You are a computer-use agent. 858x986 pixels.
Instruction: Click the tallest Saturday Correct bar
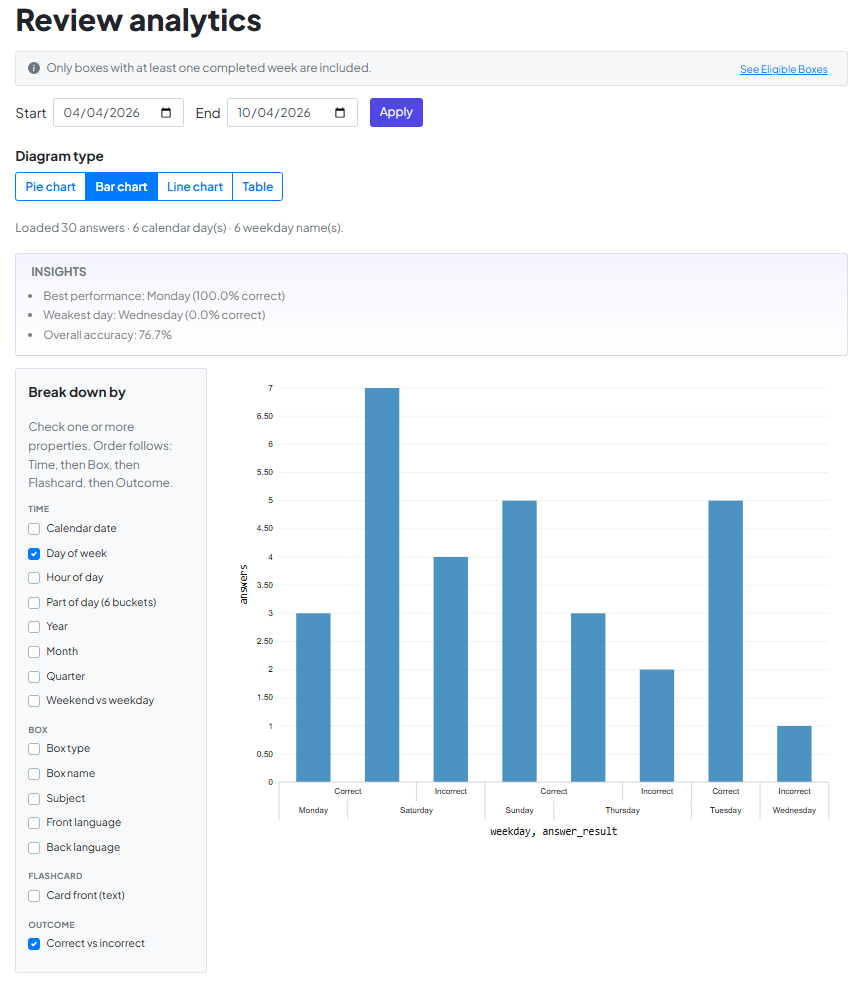(x=382, y=585)
